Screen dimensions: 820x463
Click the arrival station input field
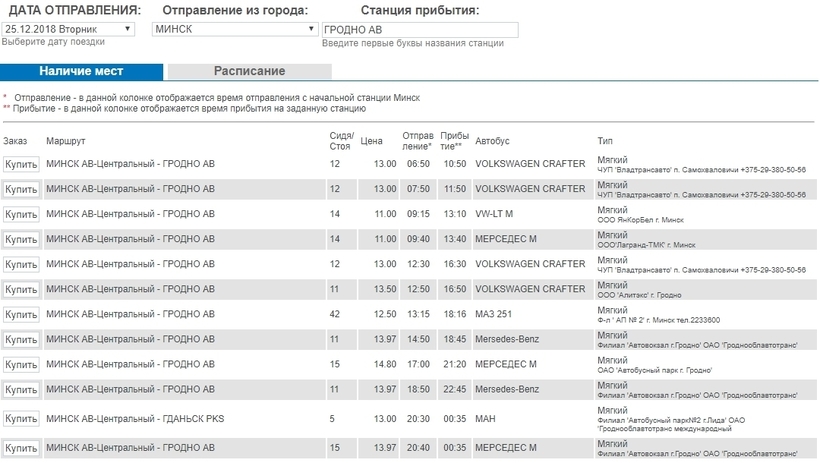(x=420, y=30)
